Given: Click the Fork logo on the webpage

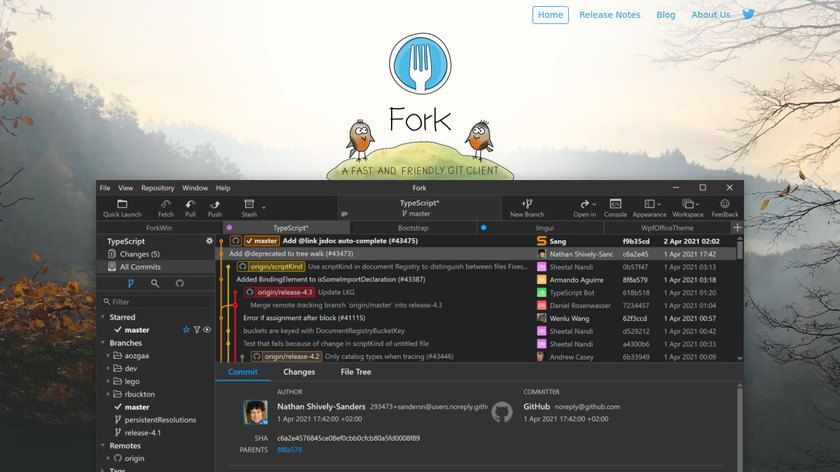Looking at the screenshot, I should coord(420,64).
